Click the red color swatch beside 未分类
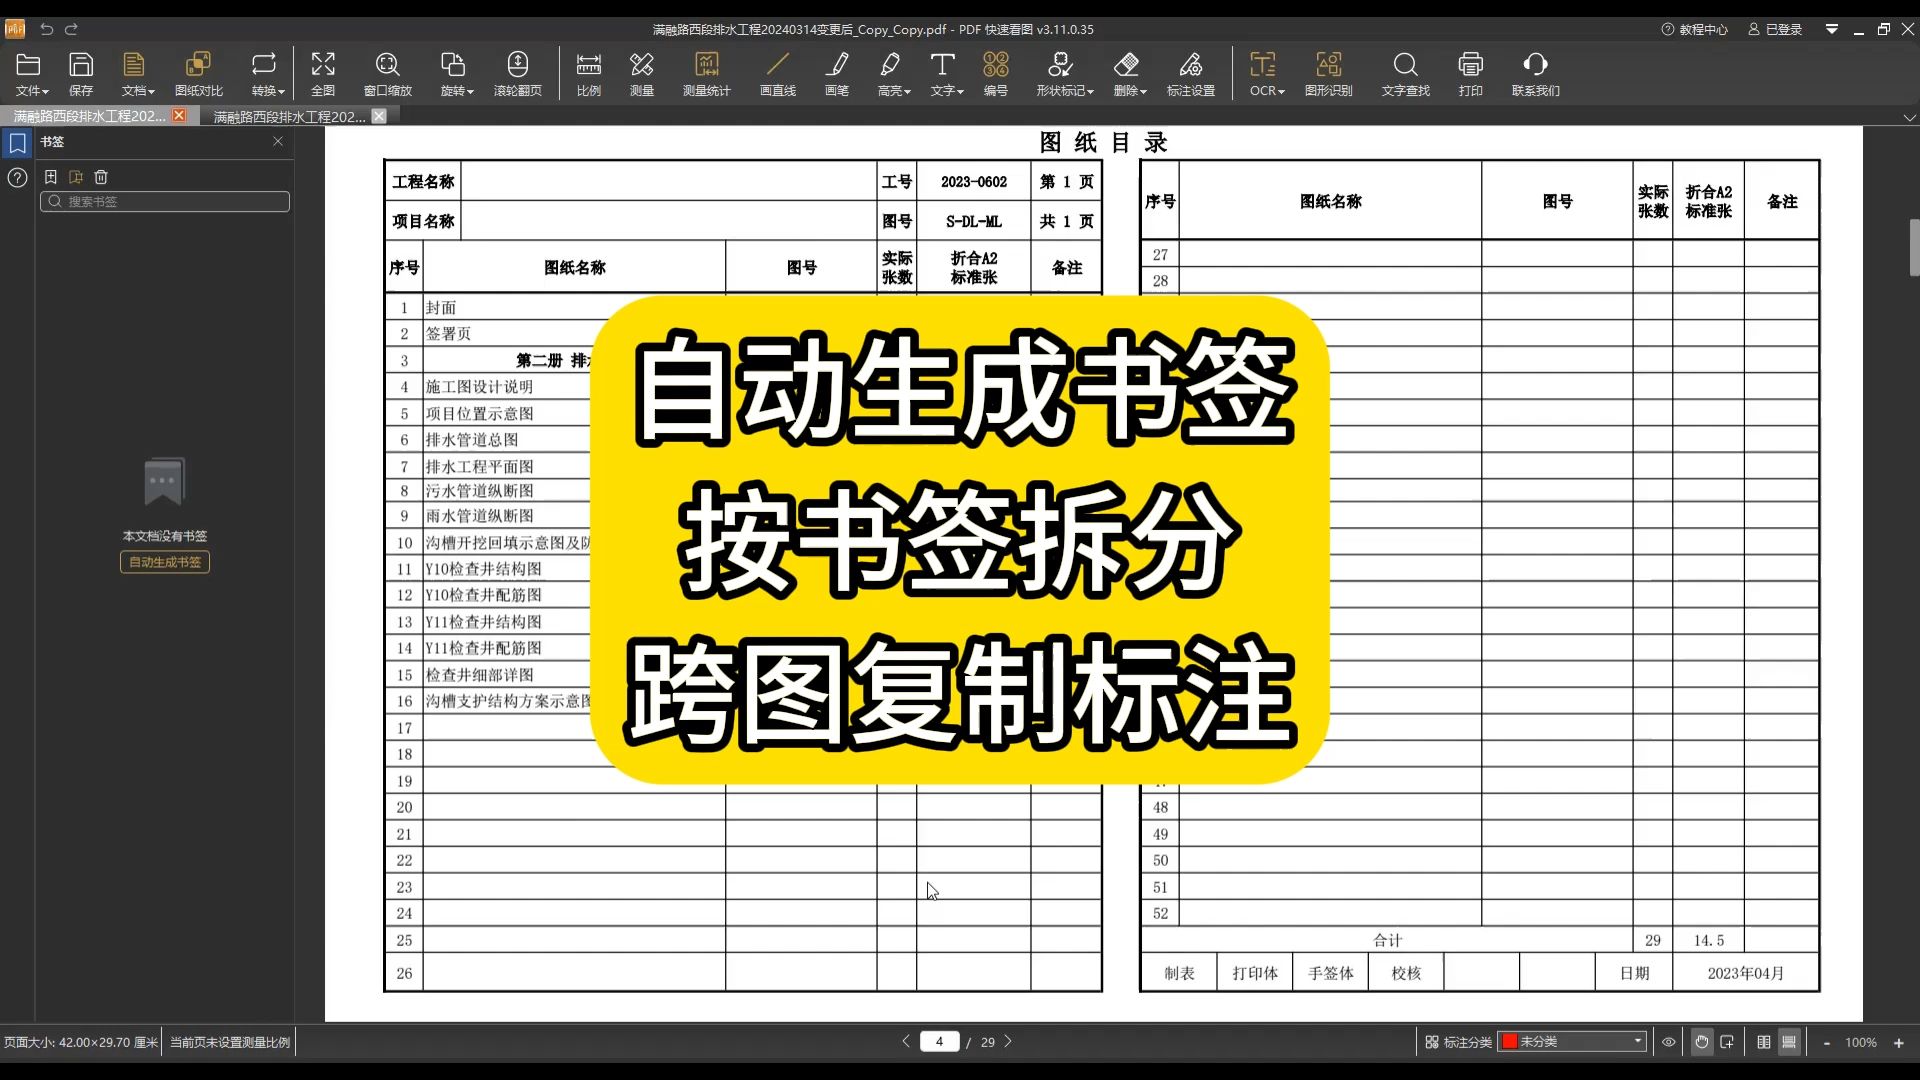1920x1080 pixels. click(1509, 1041)
